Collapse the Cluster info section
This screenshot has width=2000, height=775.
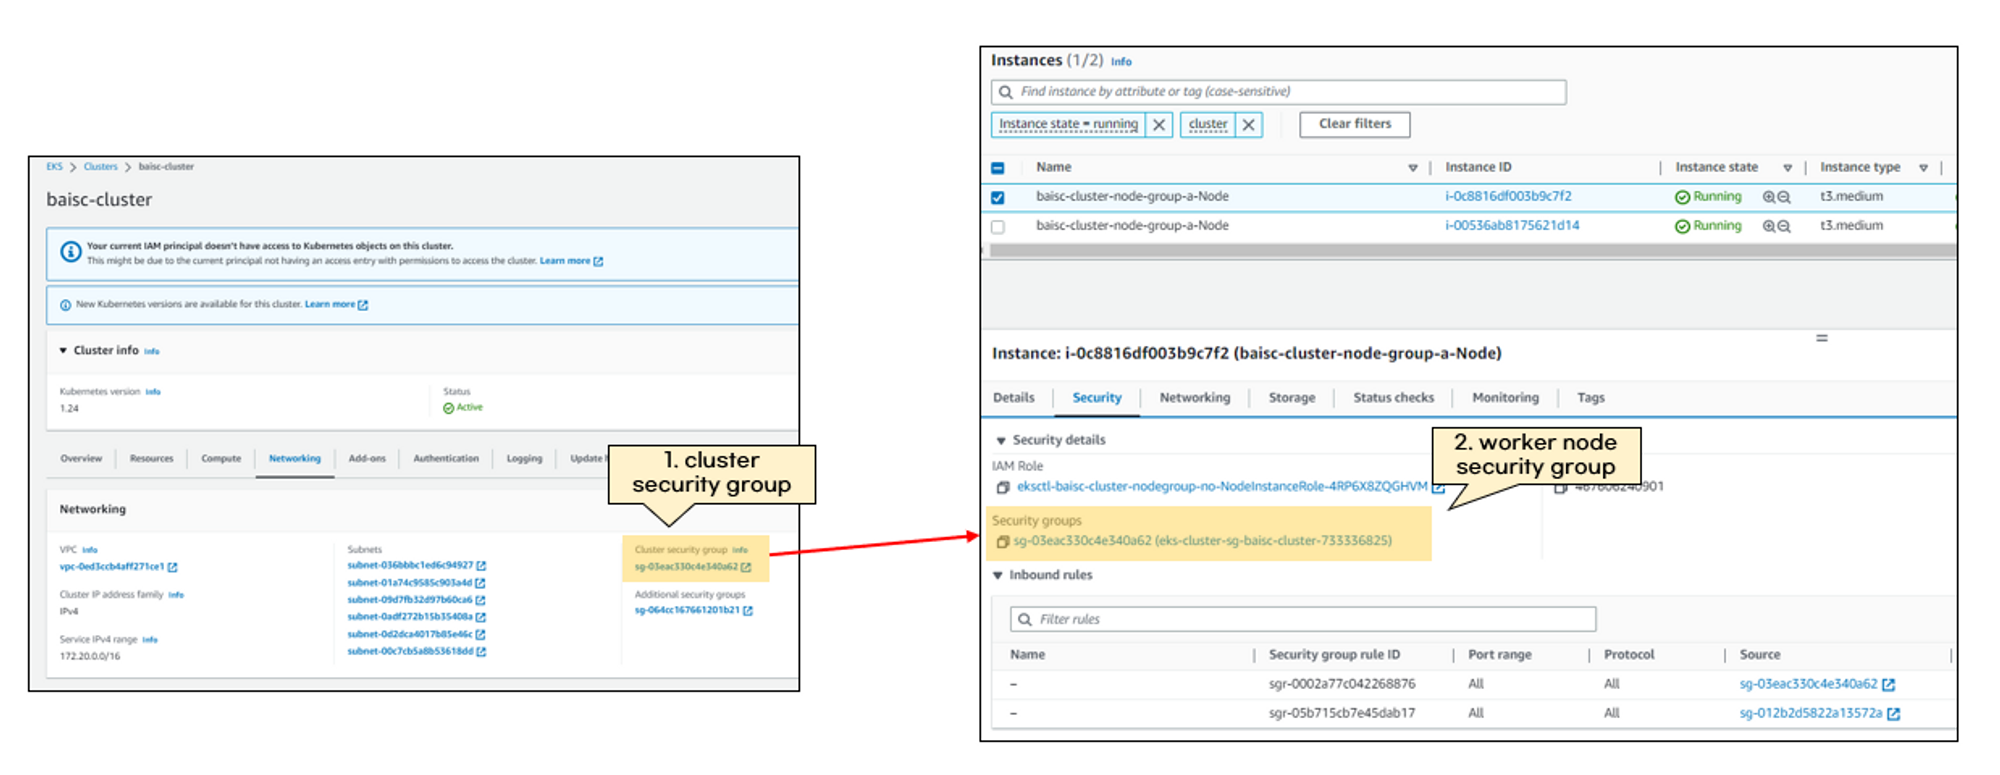click(x=63, y=351)
